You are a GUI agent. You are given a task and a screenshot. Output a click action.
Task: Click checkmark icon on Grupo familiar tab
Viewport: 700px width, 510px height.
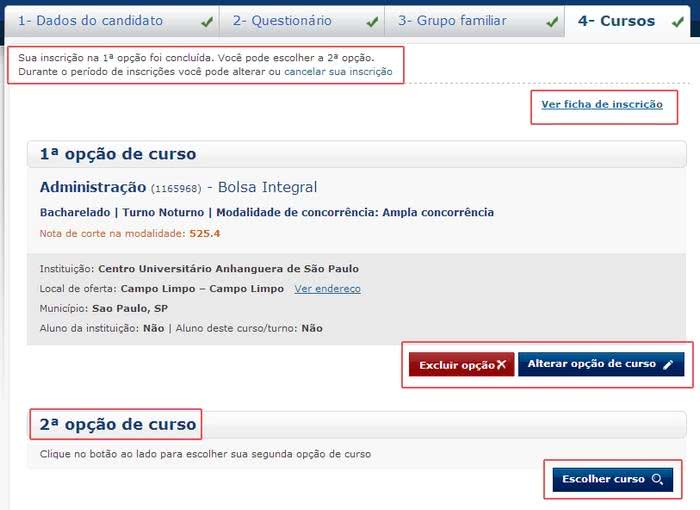point(552,21)
